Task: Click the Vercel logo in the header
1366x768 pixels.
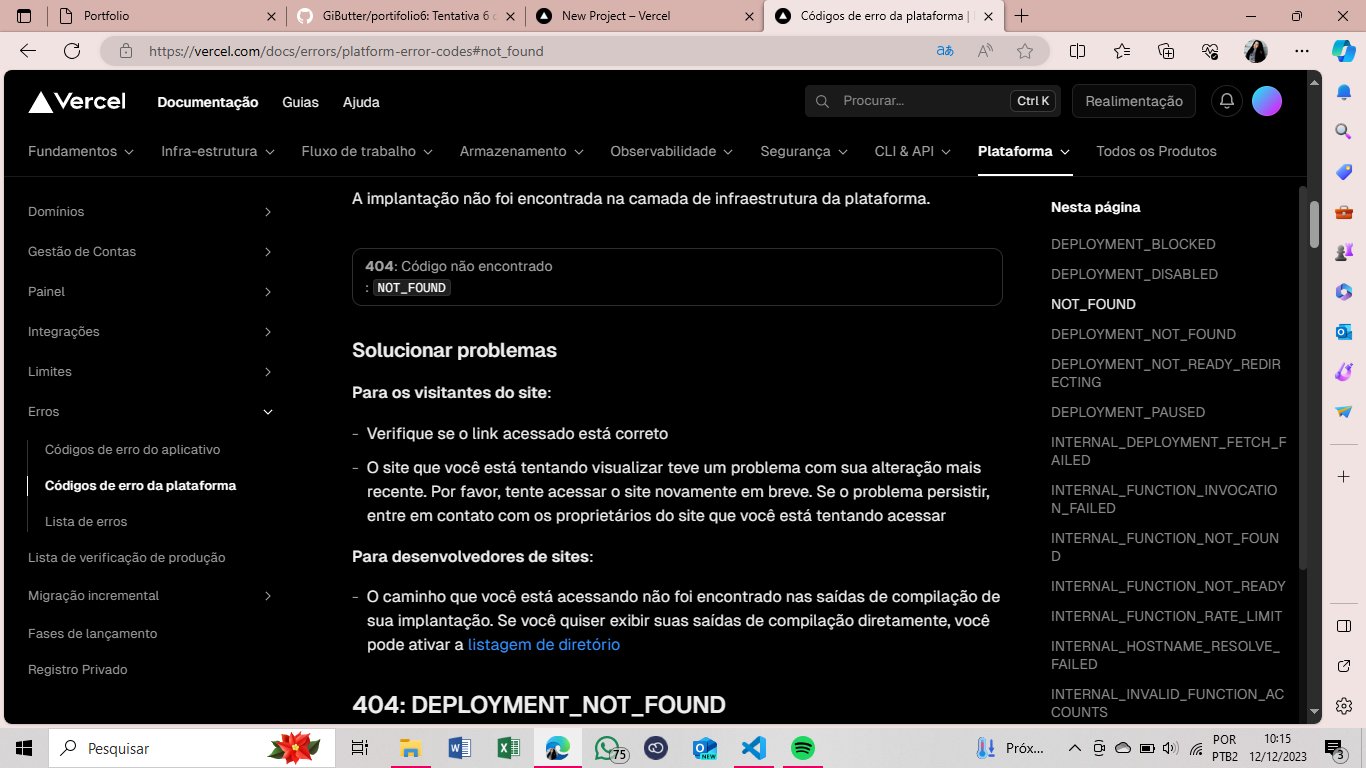Action: pyautogui.click(x=77, y=102)
